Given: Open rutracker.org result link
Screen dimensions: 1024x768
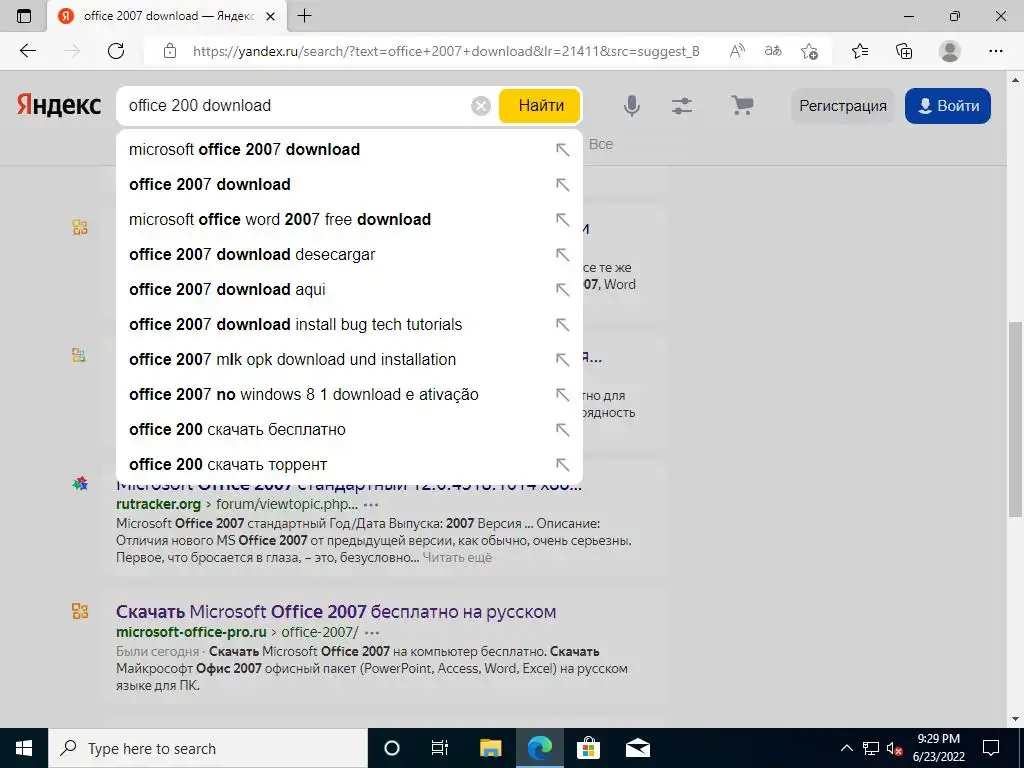Looking at the screenshot, I should pos(158,504).
